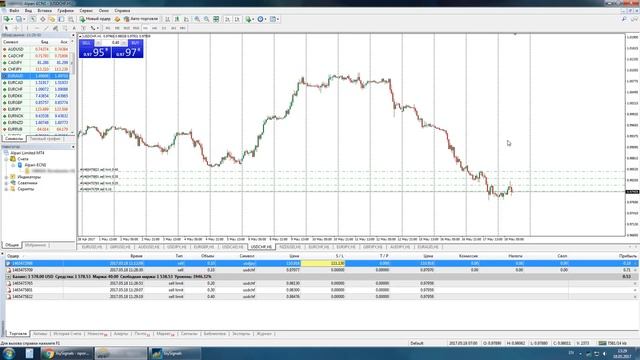Select the Text Label tool
The image size is (640, 360).
(83, 28)
